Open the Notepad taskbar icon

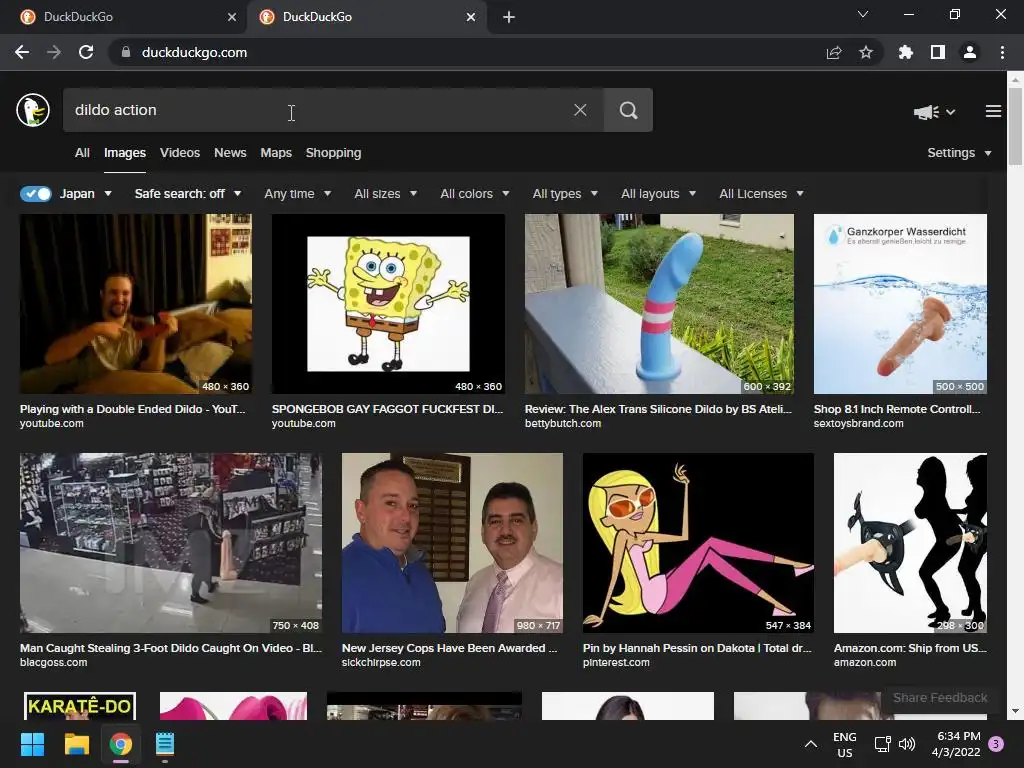165,744
